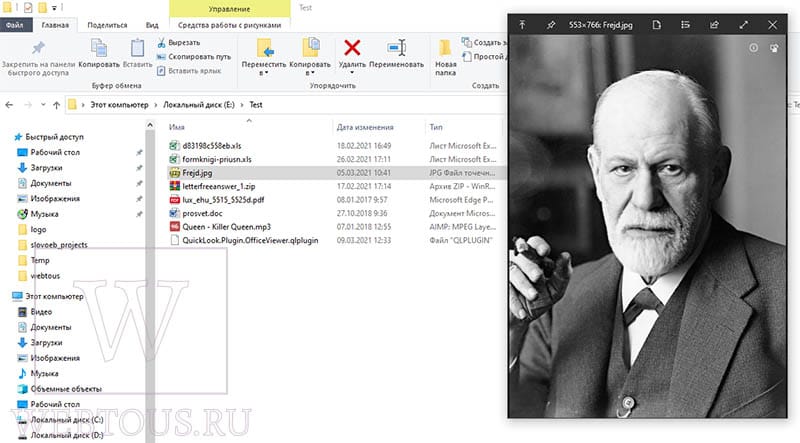Image resolution: width=800 pixels, height=443 pixels.
Task: Click the Переименовать rename icon
Action: [396, 48]
